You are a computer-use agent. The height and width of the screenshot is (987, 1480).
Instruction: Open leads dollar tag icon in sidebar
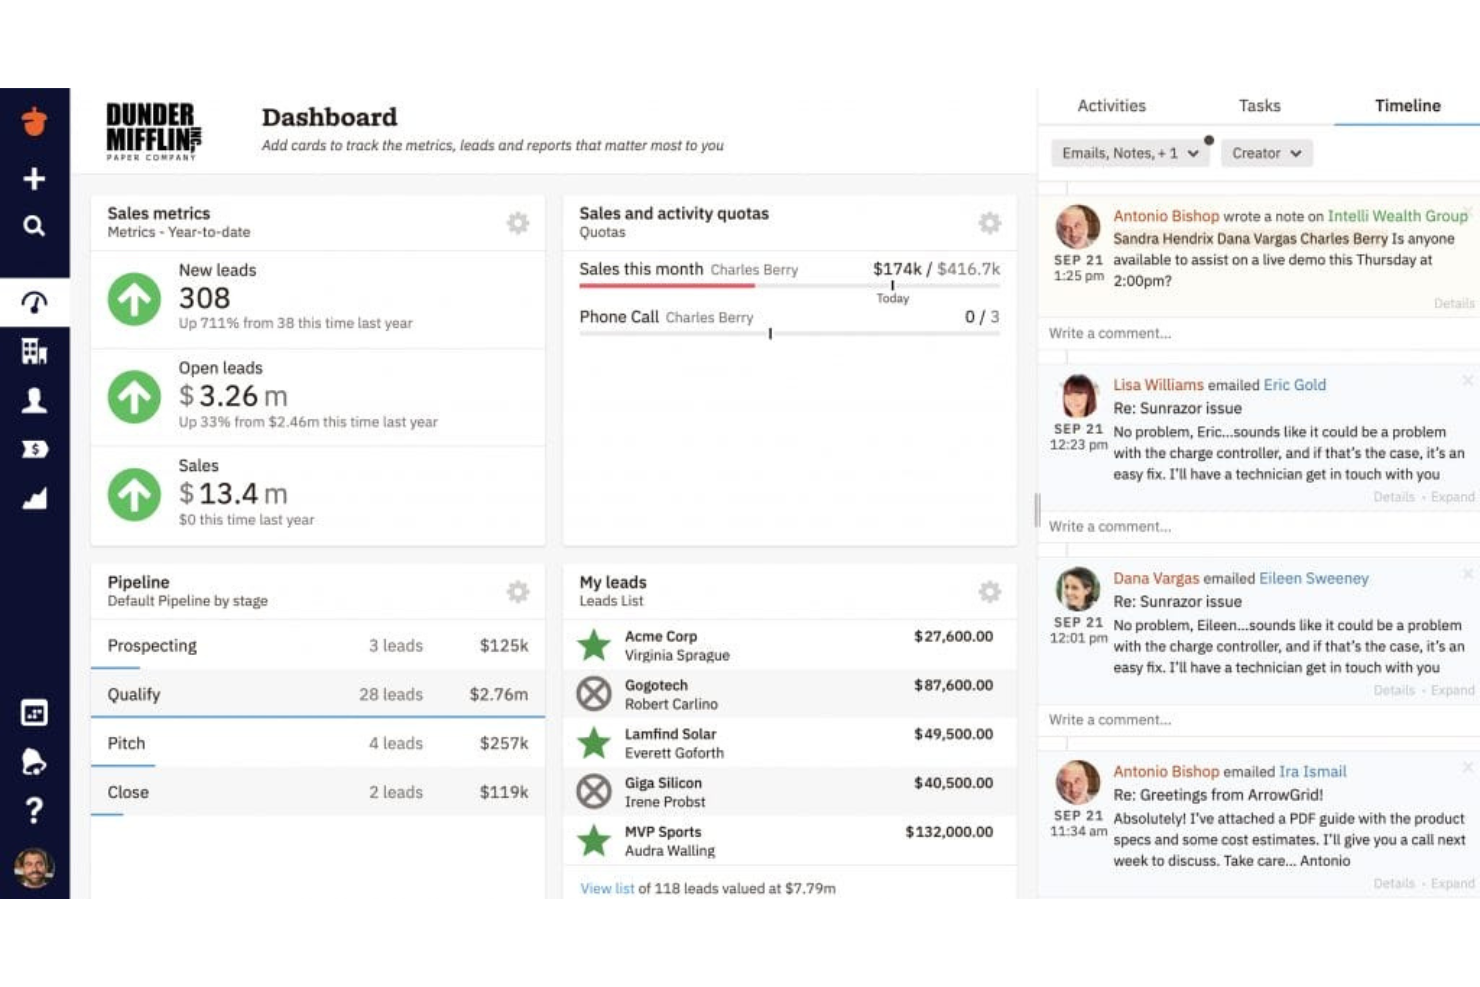coord(34,449)
